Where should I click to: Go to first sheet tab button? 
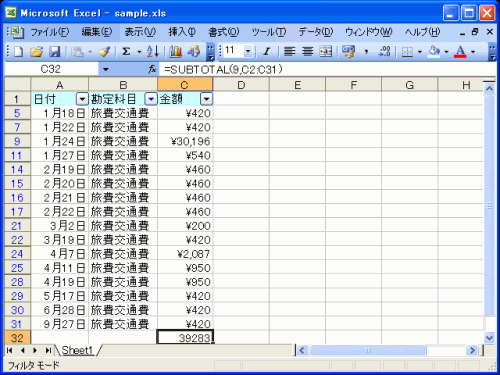click(x=9, y=350)
